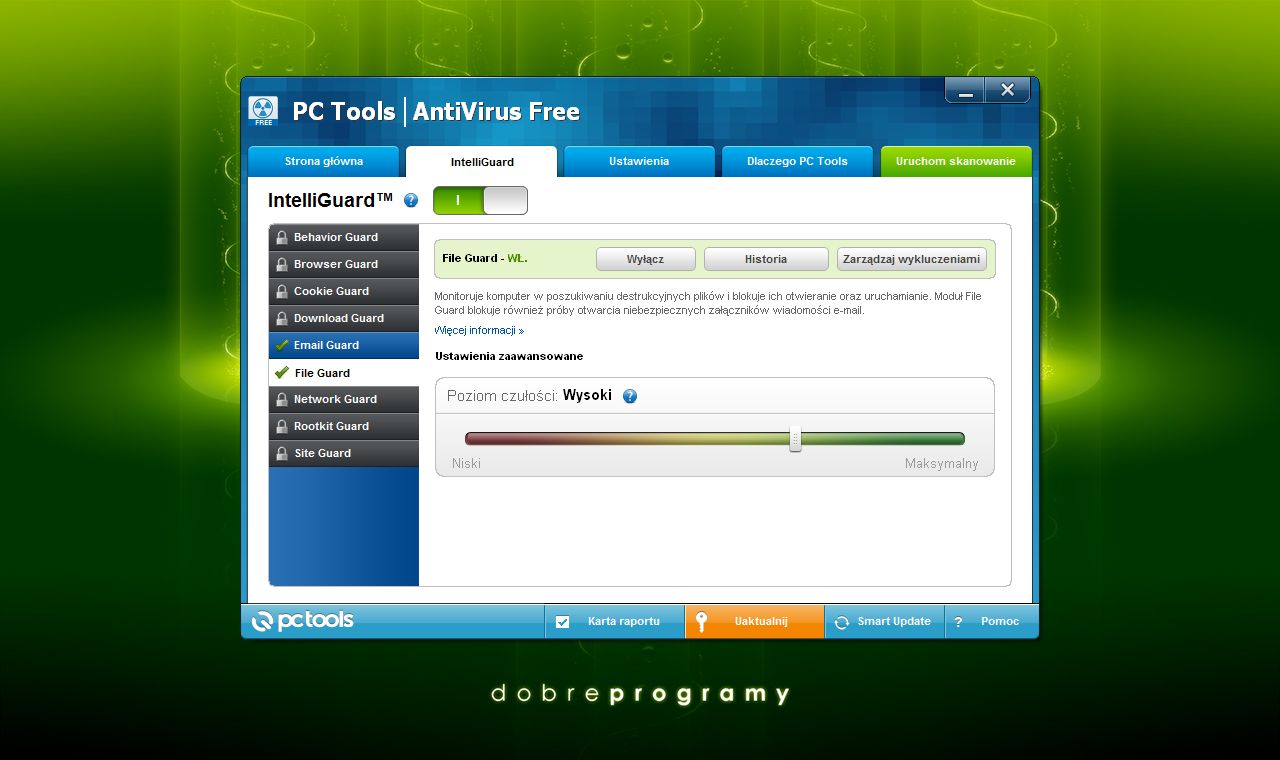Click Zarządzaj wykluczeniami button

pyautogui.click(x=912, y=259)
